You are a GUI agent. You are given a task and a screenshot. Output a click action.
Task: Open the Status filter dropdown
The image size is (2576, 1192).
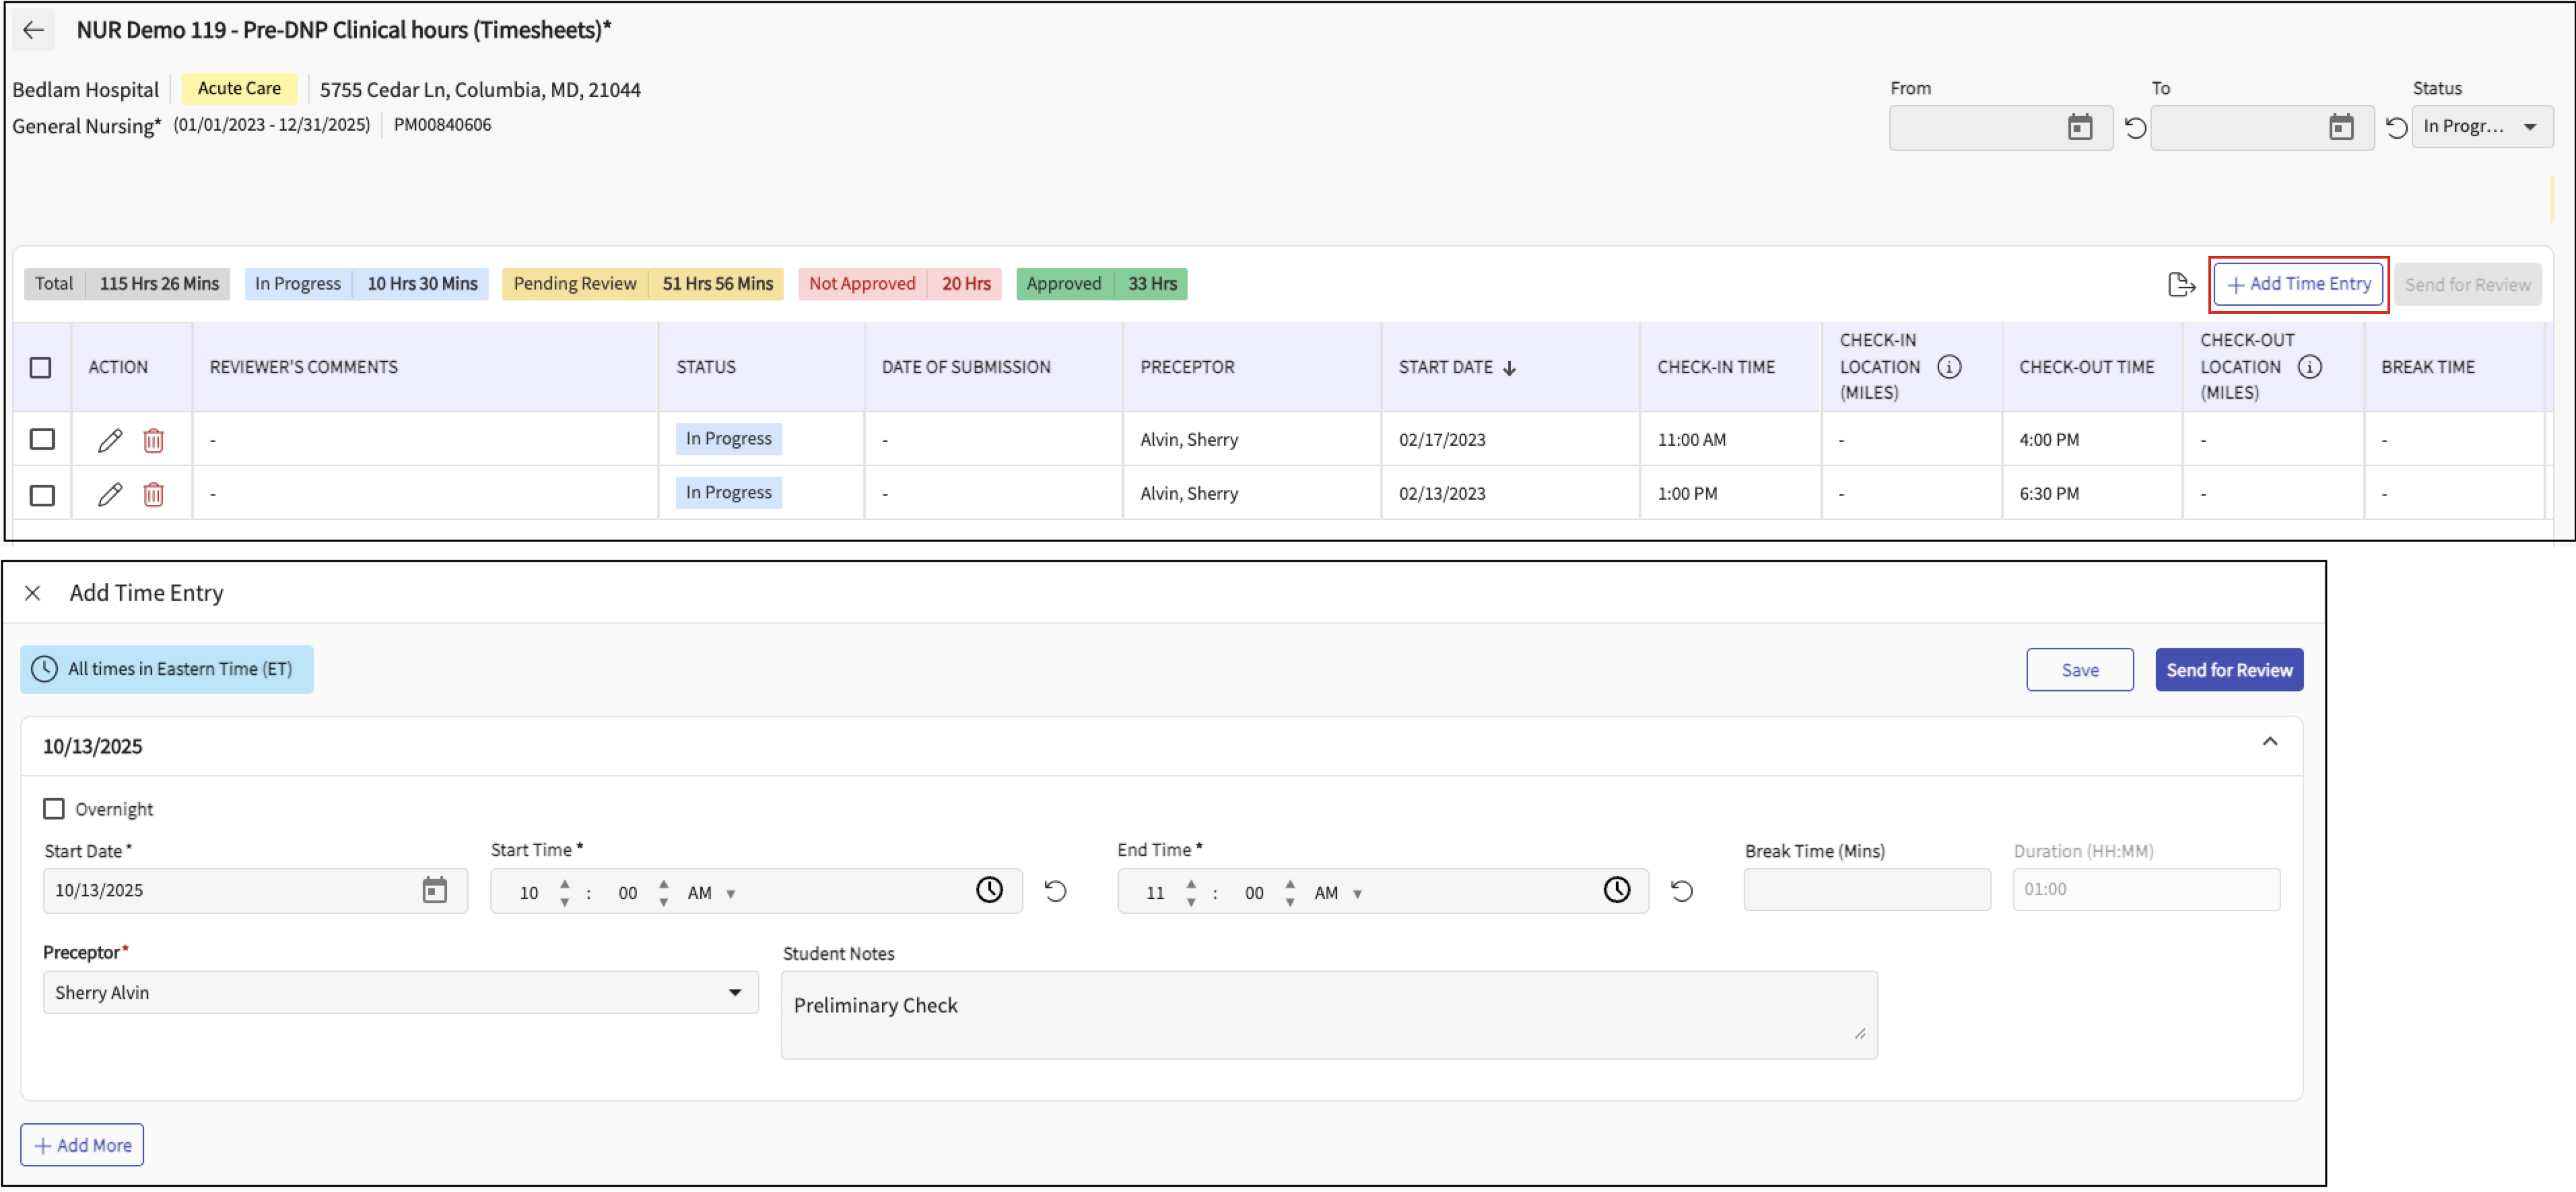pyautogui.click(x=2482, y=127)
